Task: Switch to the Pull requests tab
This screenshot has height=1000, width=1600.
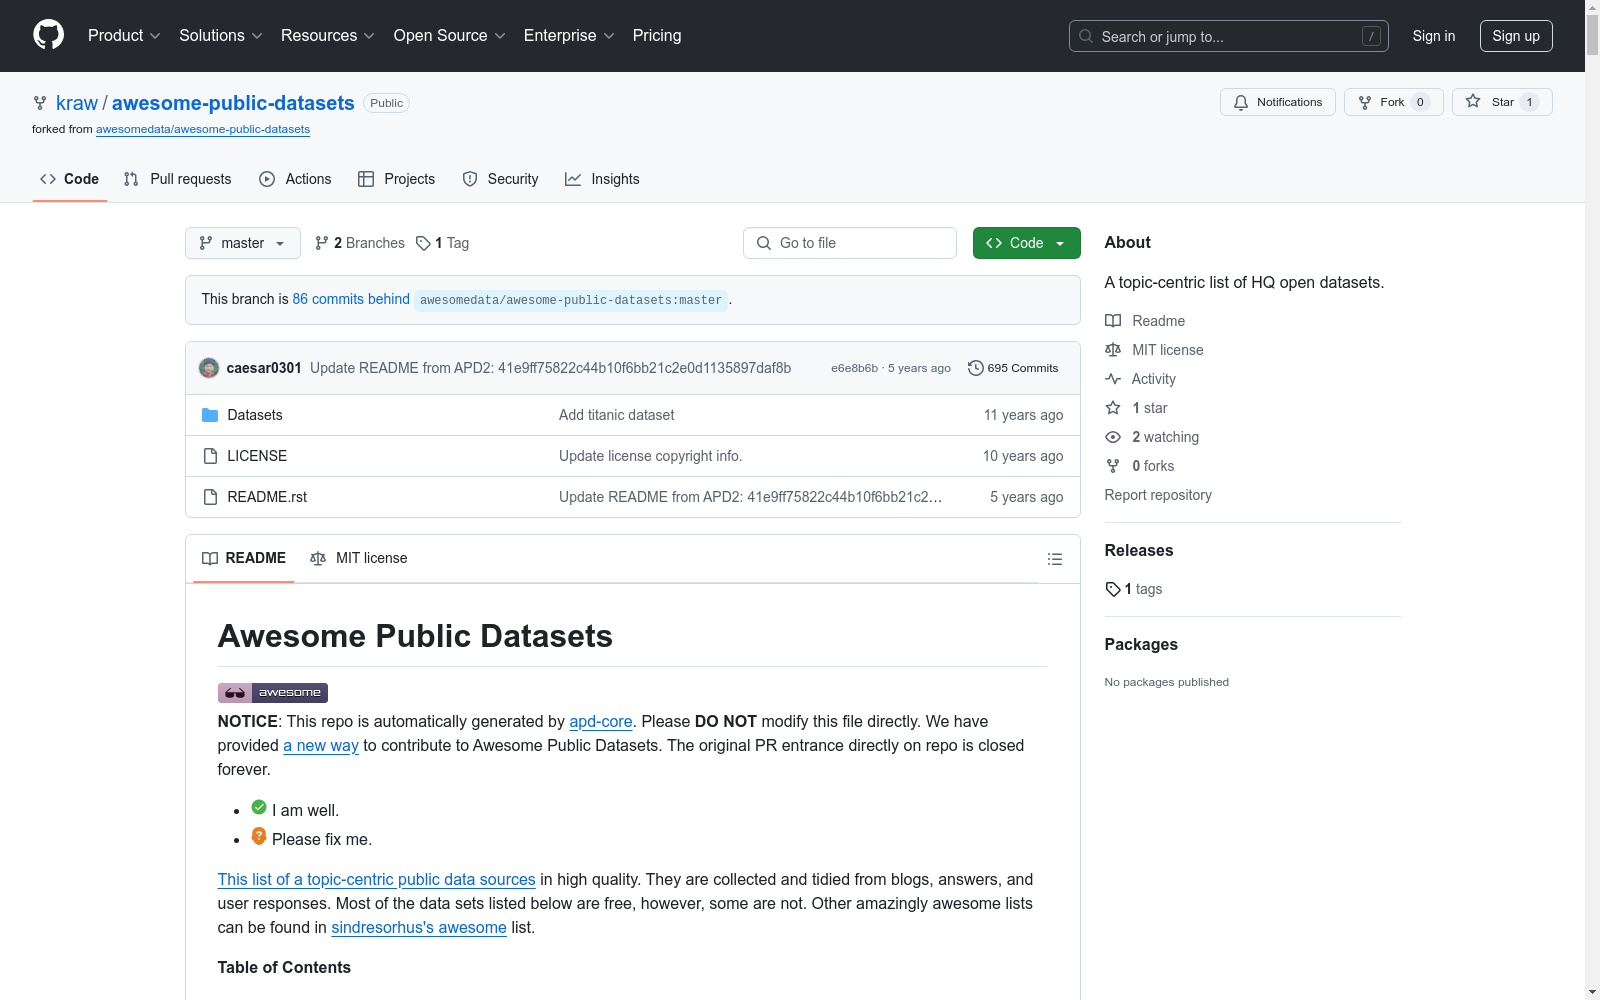Action: (x=178, y=179)
